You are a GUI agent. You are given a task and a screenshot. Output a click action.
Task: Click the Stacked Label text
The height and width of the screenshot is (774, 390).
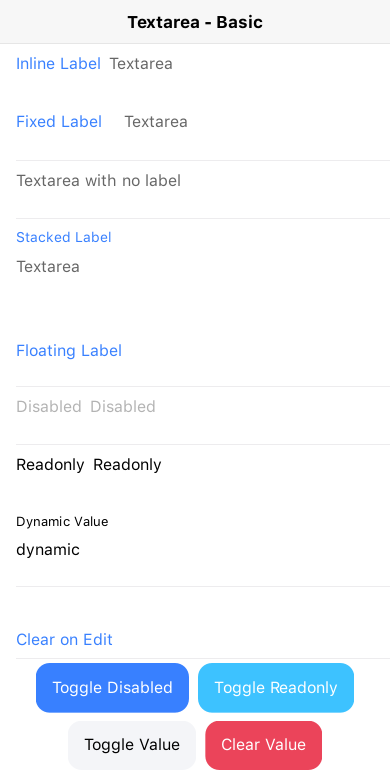64,237
